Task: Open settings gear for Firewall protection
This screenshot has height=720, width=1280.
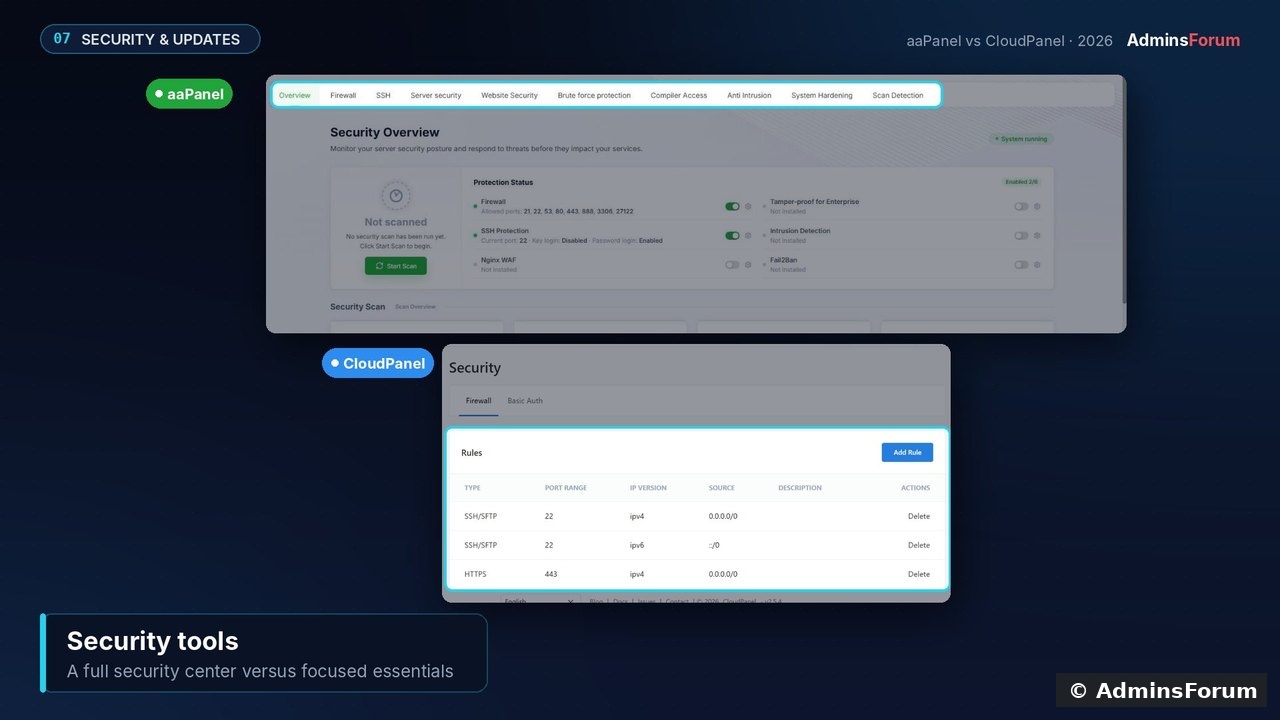Action: 748,206
